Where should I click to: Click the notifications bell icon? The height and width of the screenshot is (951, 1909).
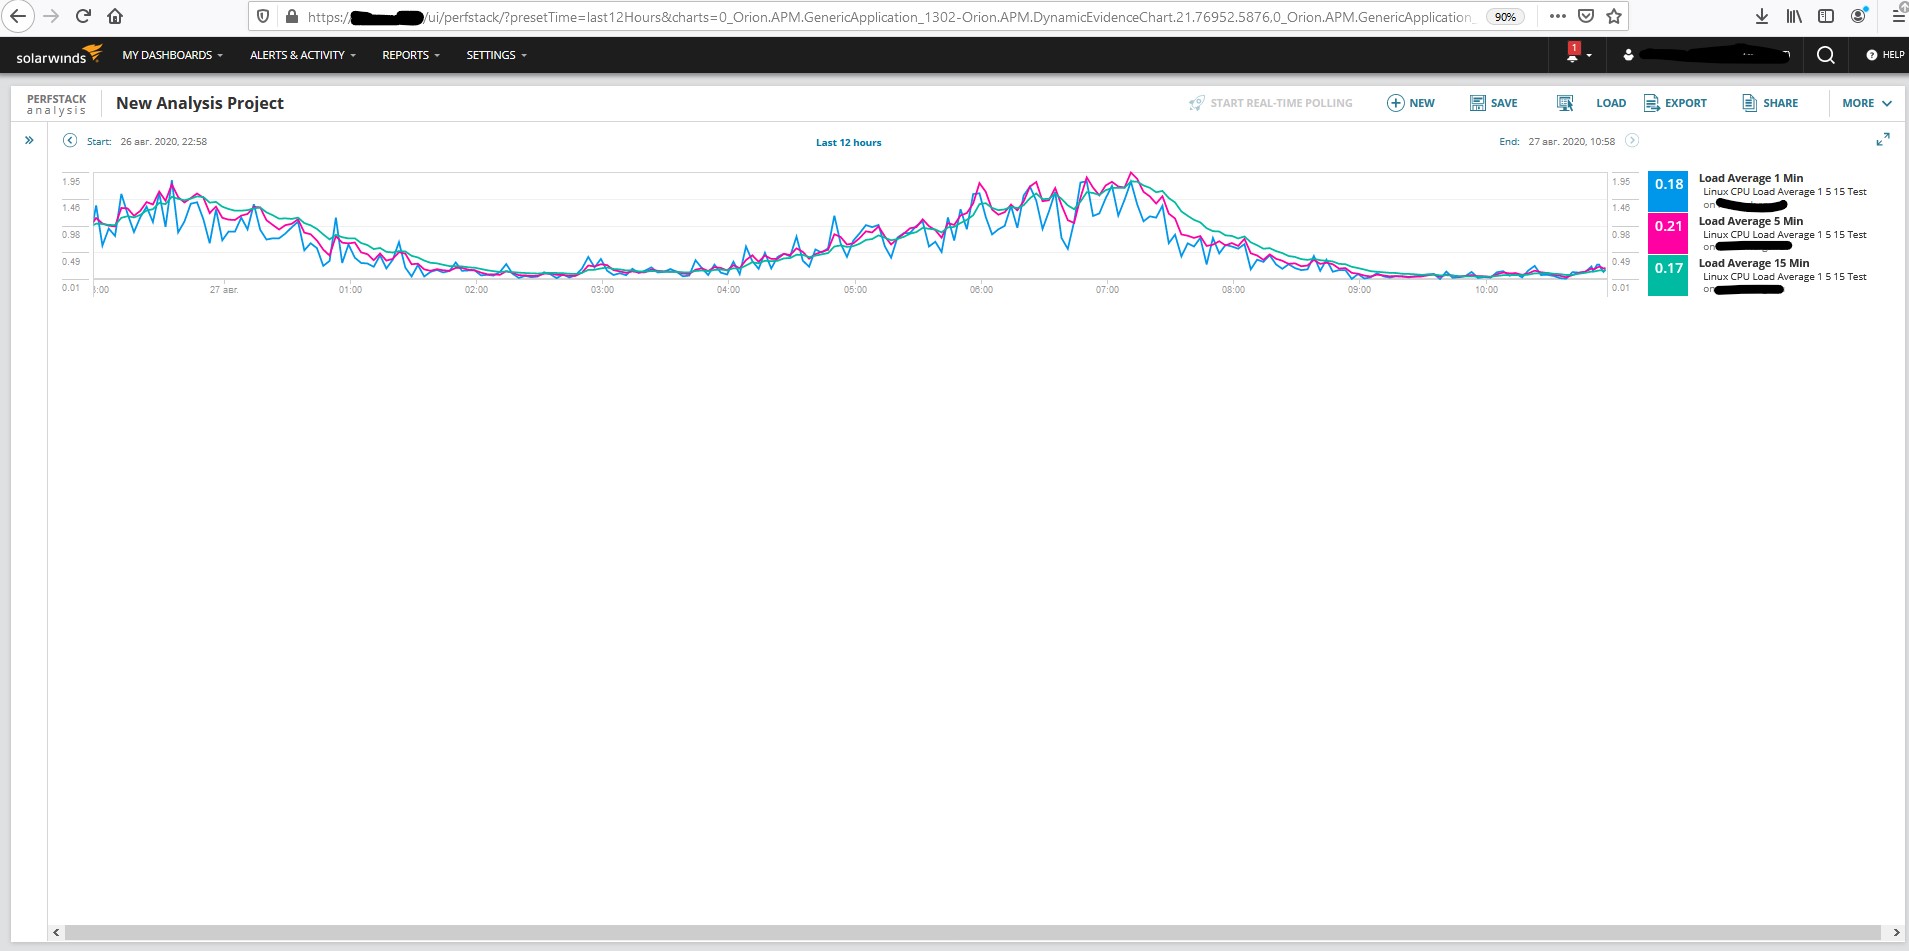click(x=1573, y=54)
